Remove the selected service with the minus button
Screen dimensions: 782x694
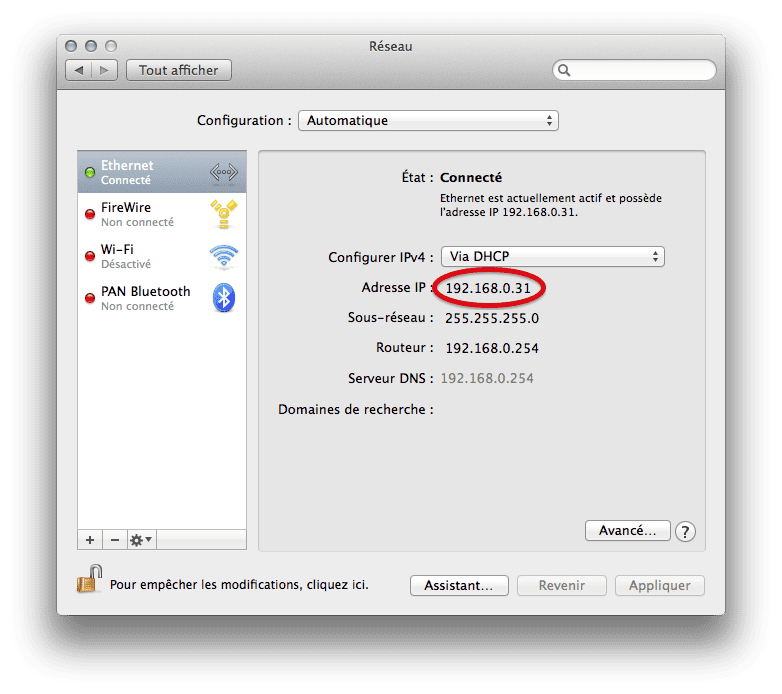(x=115, y=540)
